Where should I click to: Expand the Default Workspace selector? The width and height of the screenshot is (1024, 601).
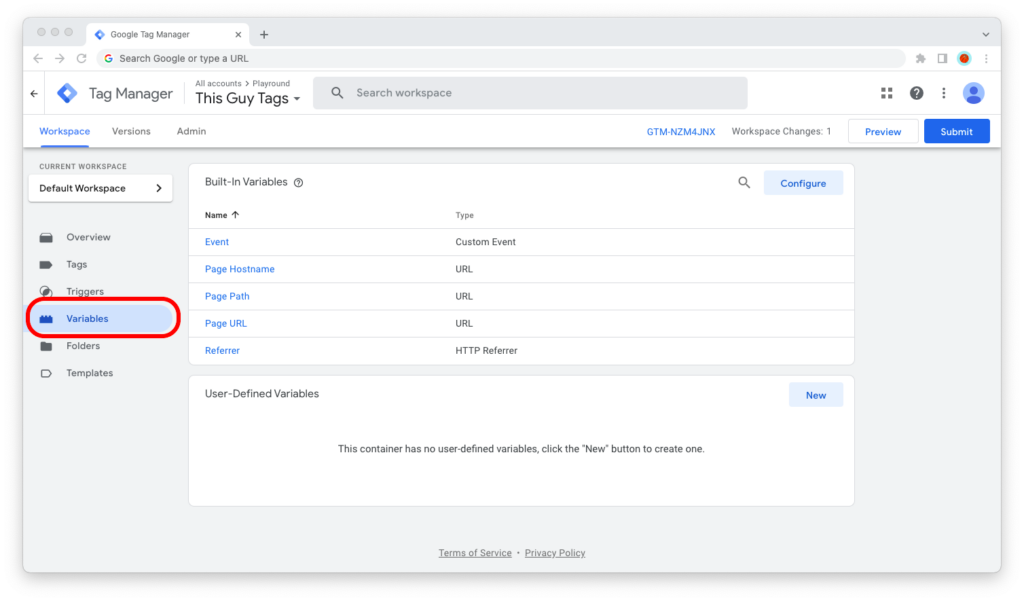click(101, 188)
